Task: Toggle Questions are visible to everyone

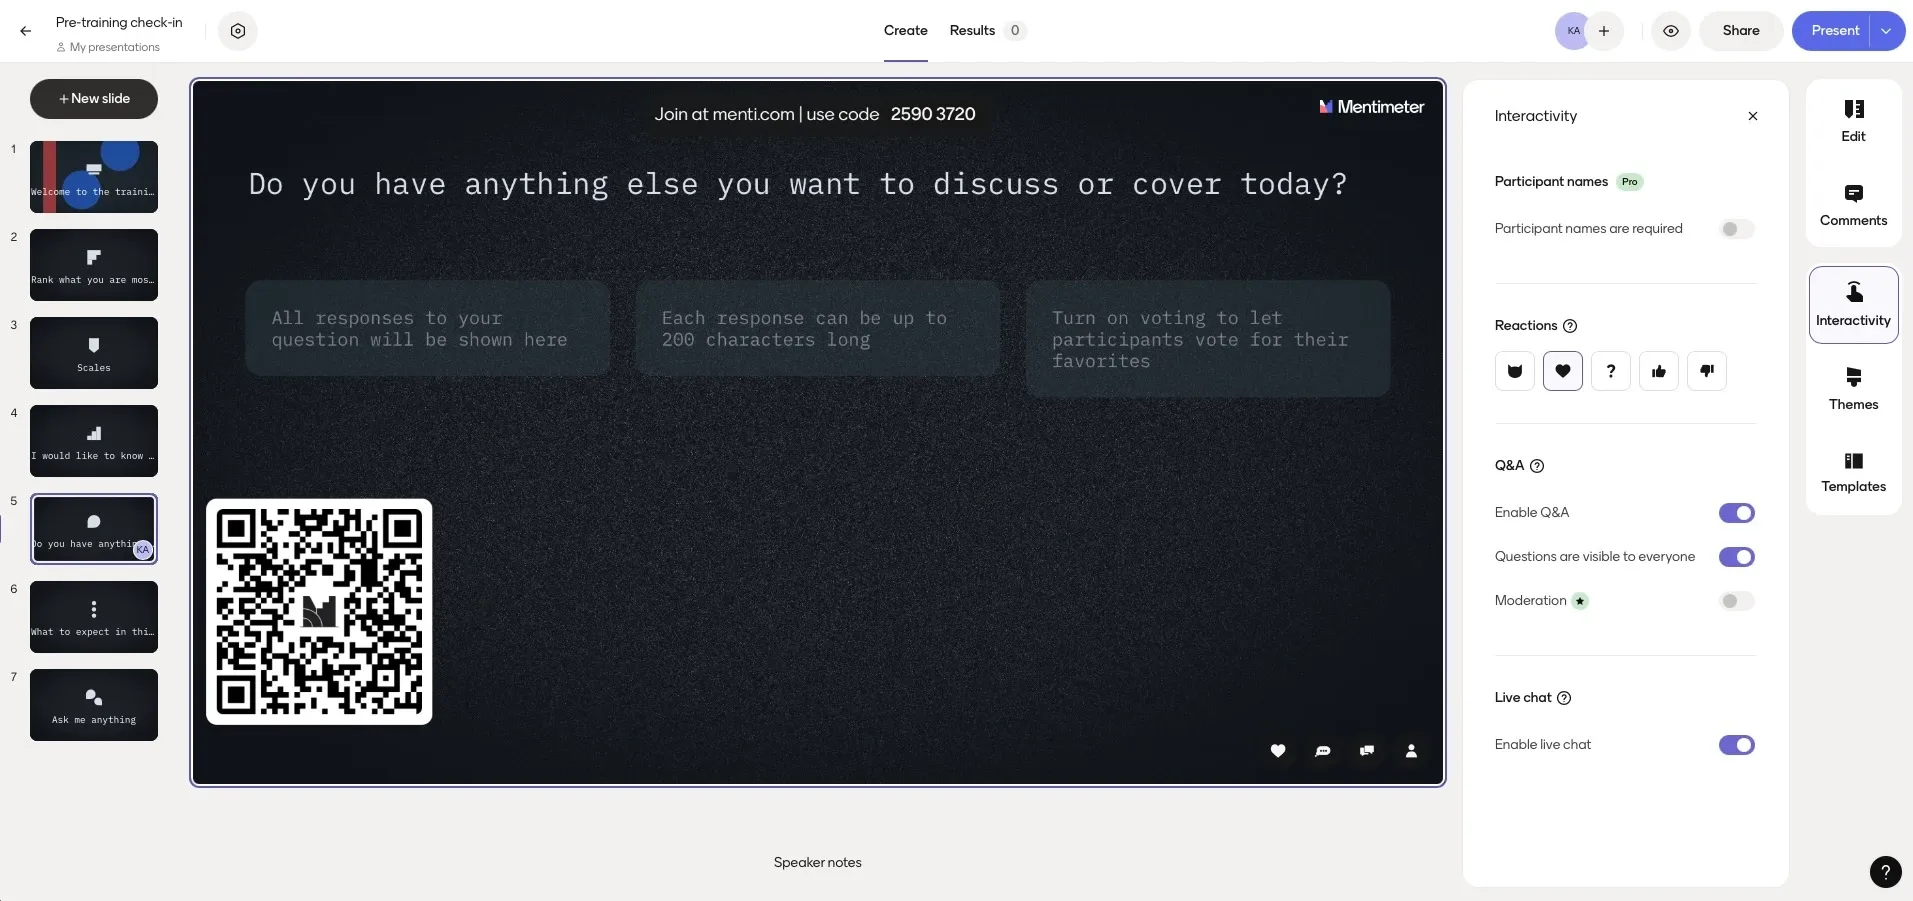Action: click(1736, 557)
